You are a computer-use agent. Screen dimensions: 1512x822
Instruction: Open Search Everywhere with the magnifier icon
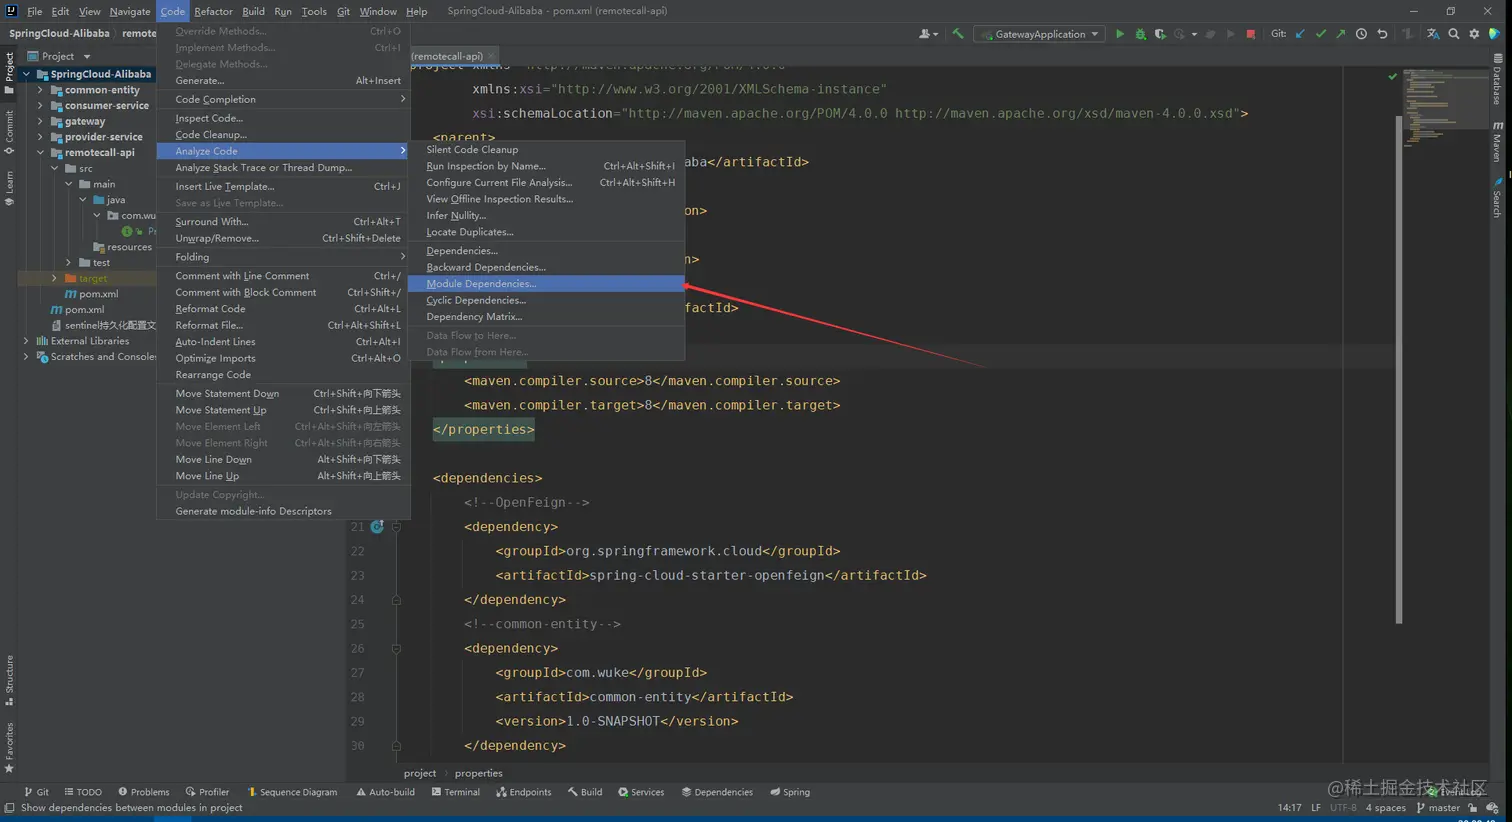(1453, 33)
